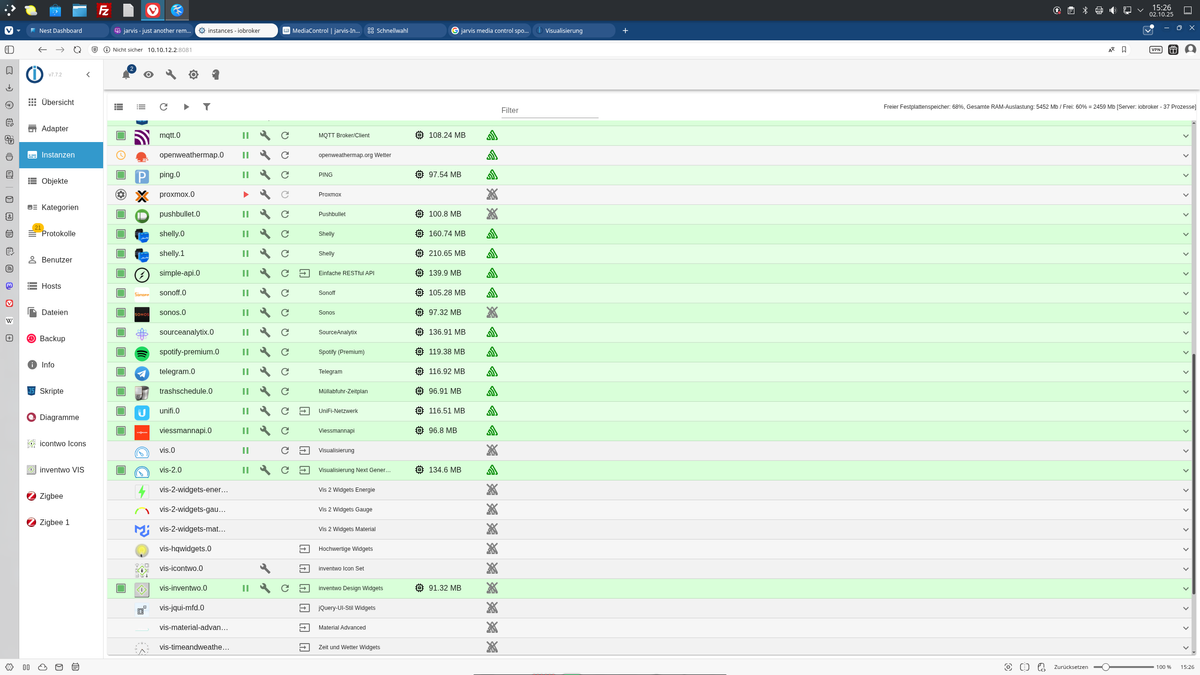
Task: Open FileZilla from the taskbar
Action: 103,10
